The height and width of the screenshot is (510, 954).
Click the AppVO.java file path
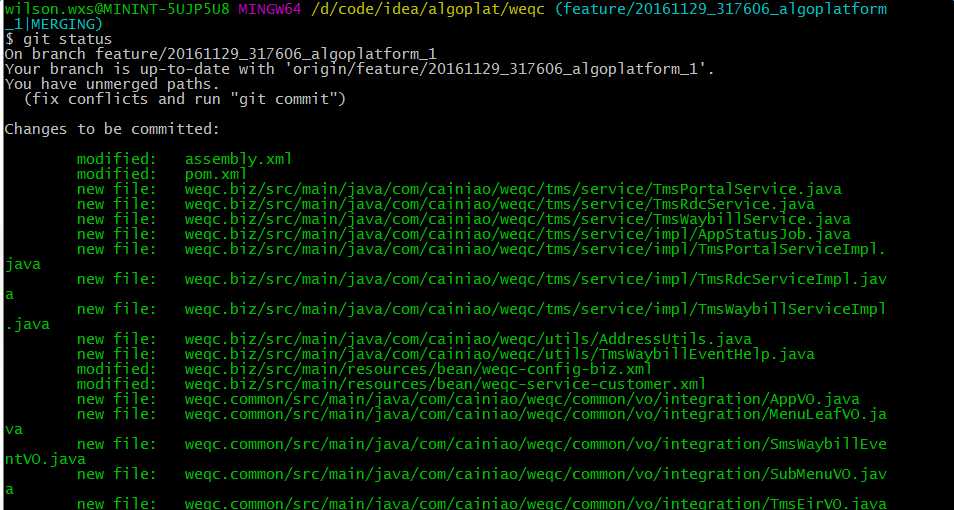point(522,399)
